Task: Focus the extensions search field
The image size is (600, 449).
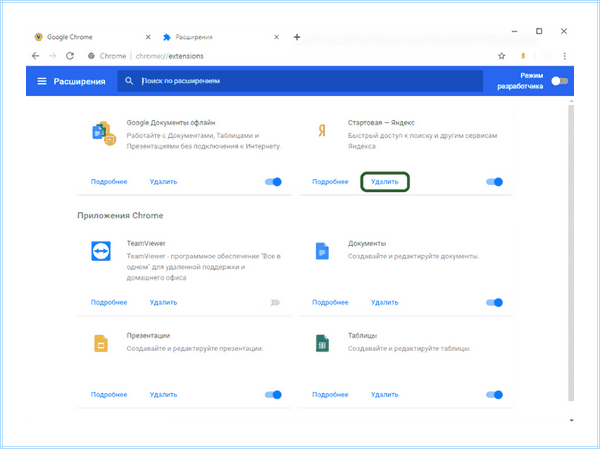Action: [x=300, y=81]
